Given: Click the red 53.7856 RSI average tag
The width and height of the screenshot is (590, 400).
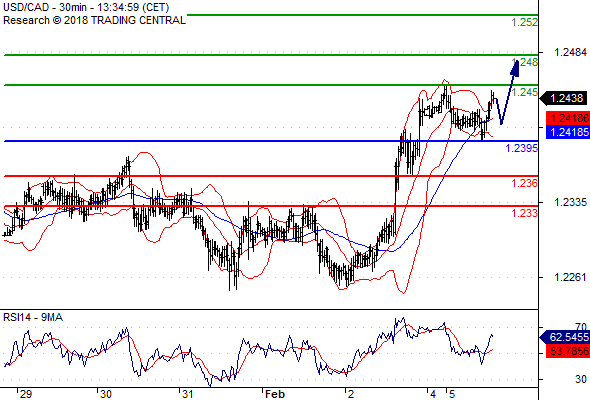Looking at the screenshot, I should (568, 351).
